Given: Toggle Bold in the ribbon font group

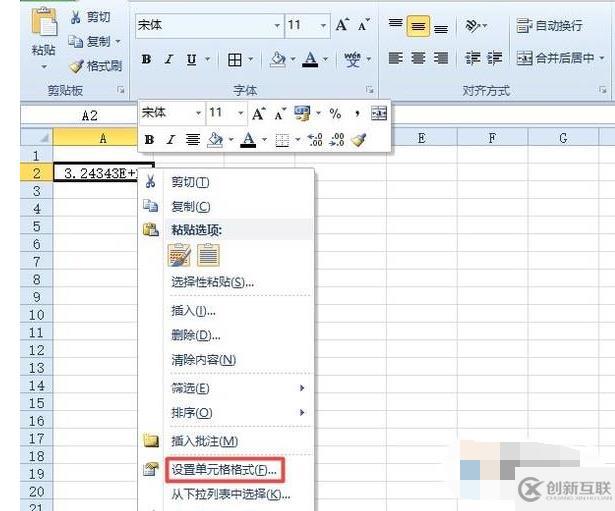Looking at the screenshot, I should 146,59.
